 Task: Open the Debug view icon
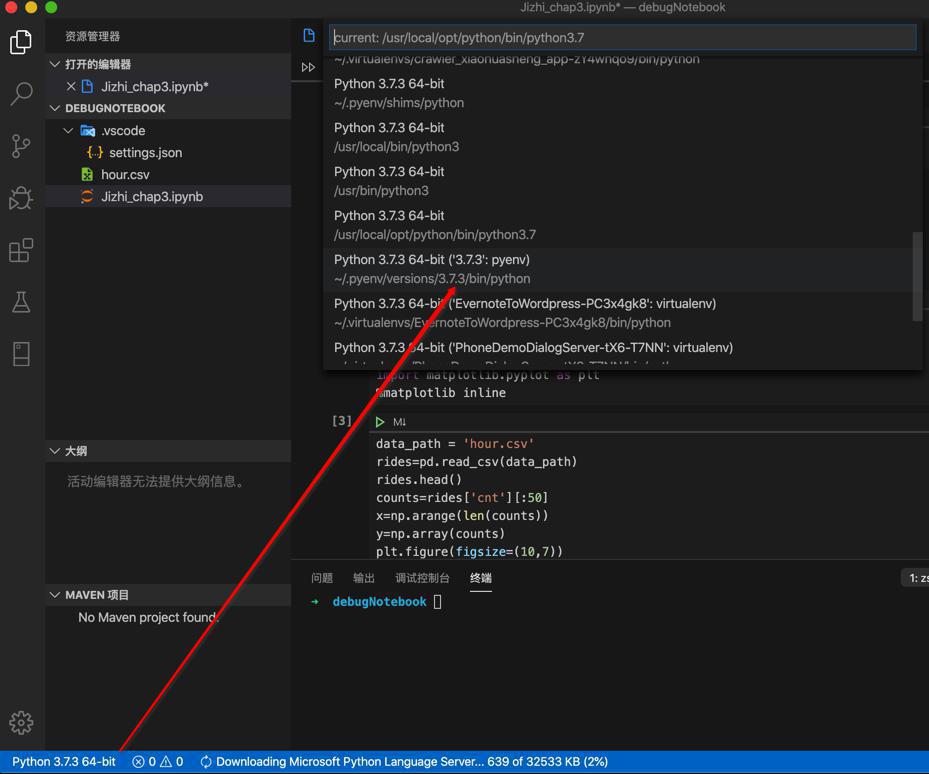[21, 198]
